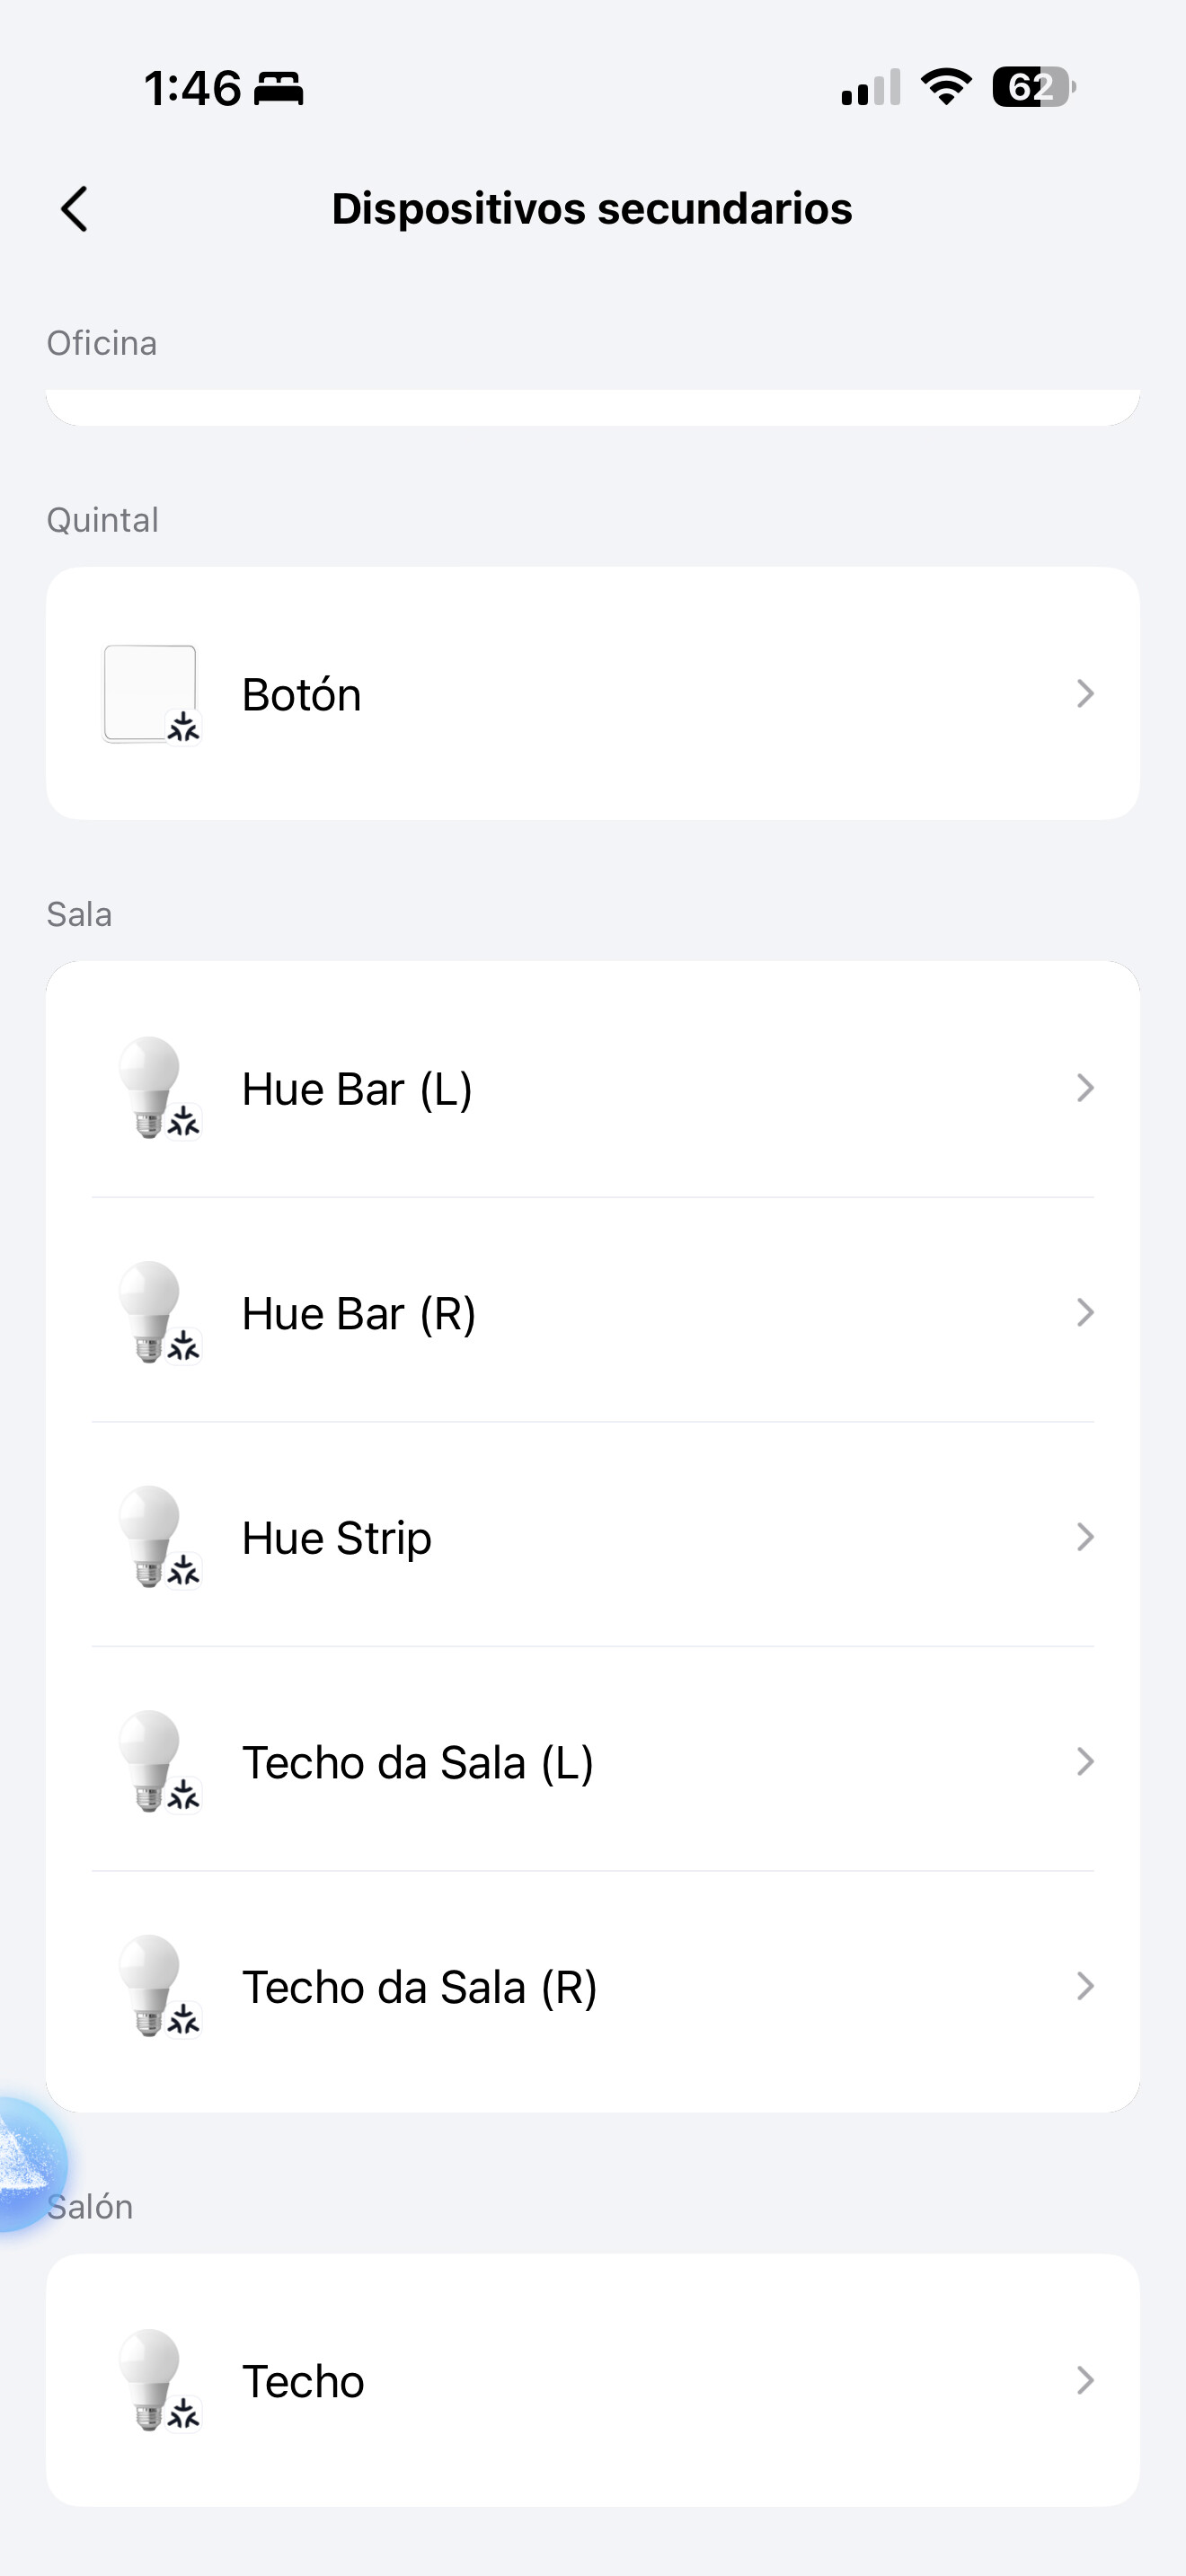Select the Techo device label in Salón
The width and height of the screenshot is (1186, 2576).
[303, 2381]
